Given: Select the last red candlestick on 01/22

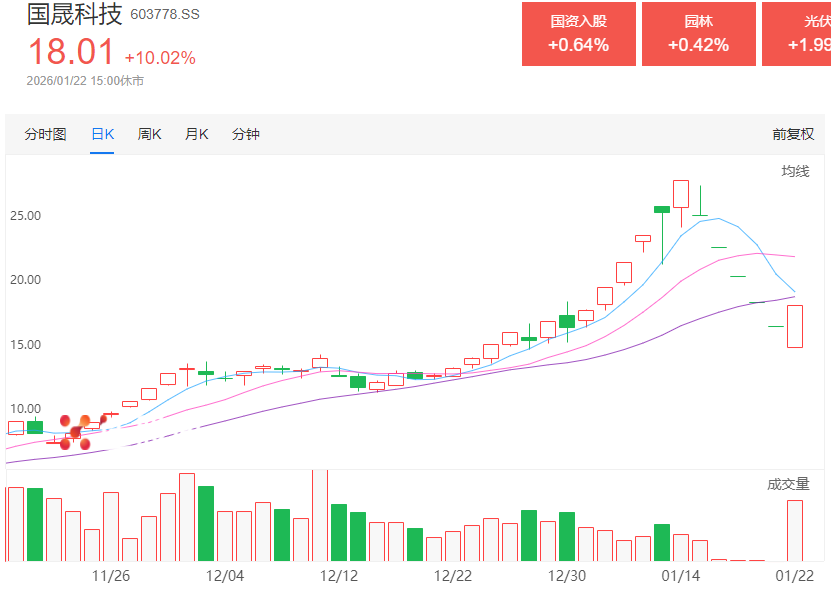Looking at the screenshot, I should point(795,326).
